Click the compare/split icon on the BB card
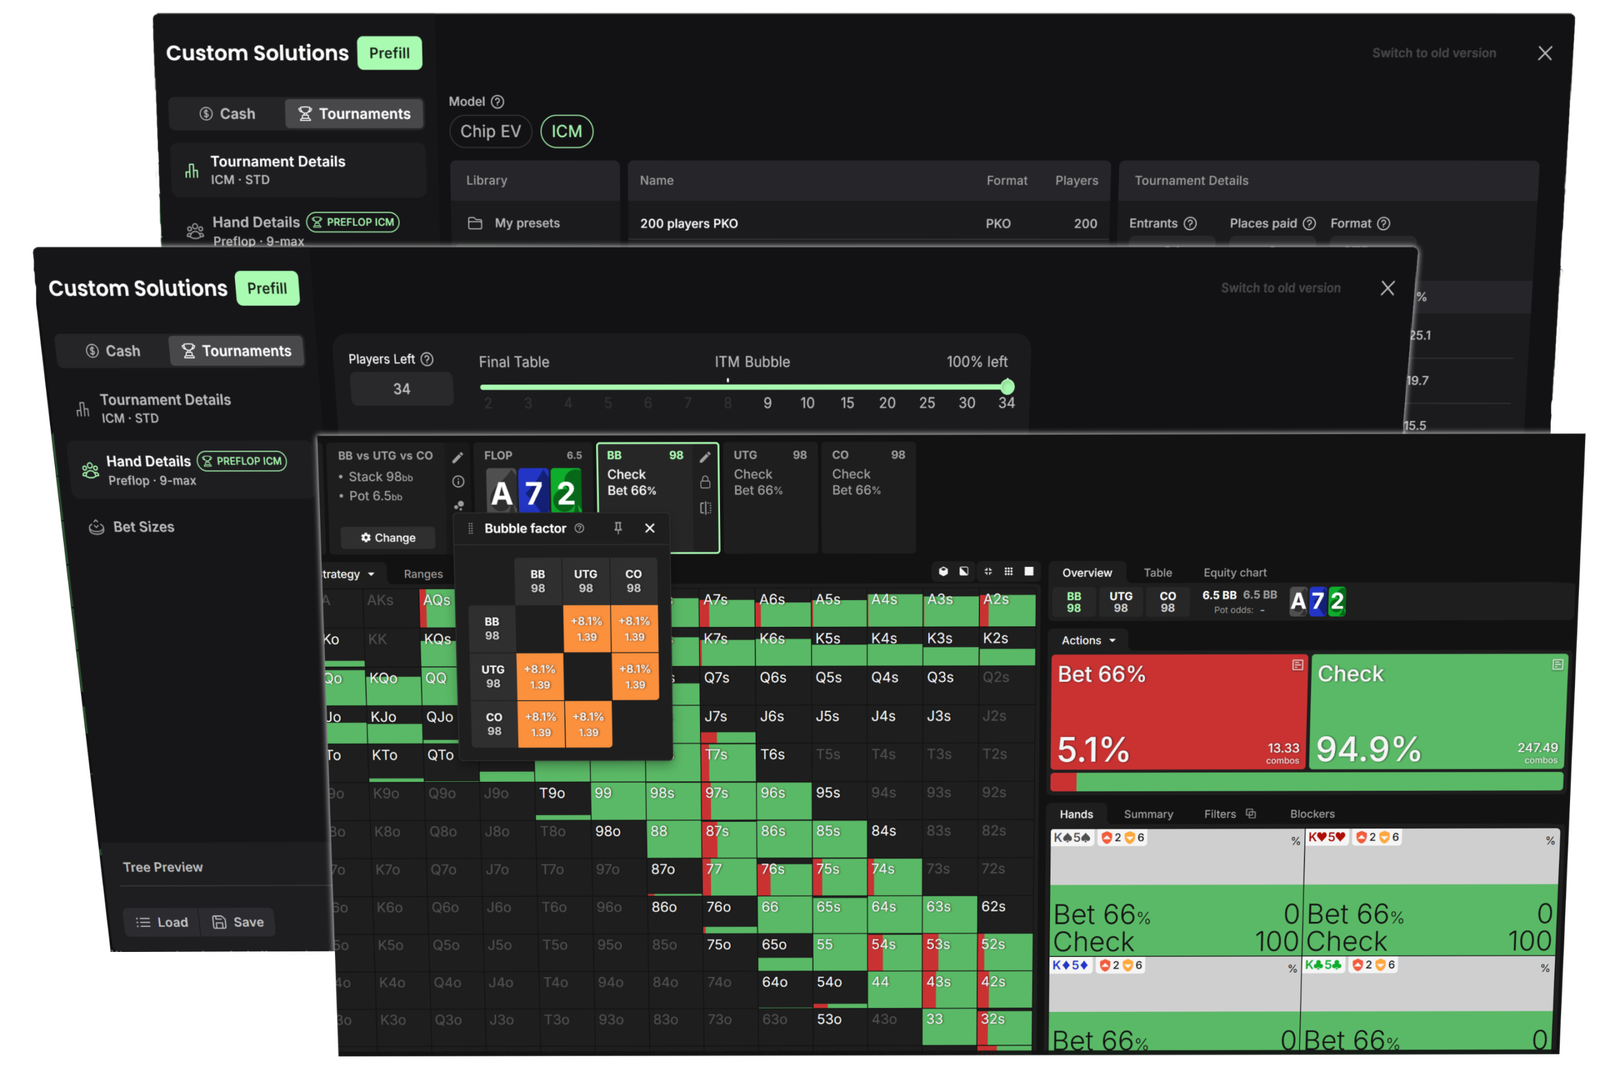 [705, 508]
